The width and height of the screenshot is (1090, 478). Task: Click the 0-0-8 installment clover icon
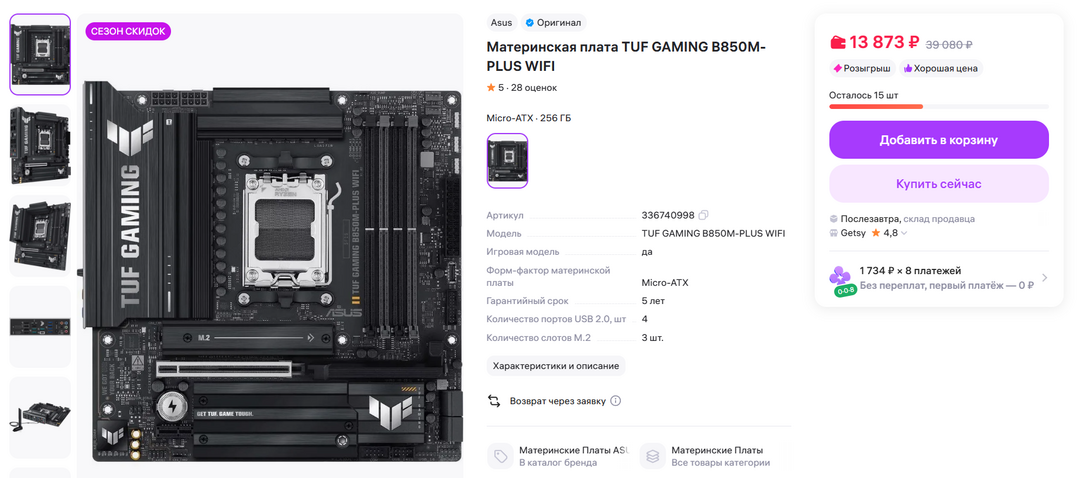pos(841,281)
